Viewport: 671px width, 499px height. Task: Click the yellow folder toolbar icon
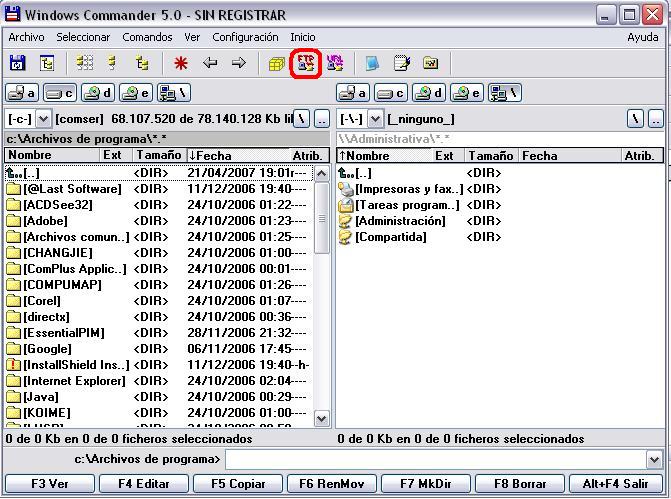point(431,63)
